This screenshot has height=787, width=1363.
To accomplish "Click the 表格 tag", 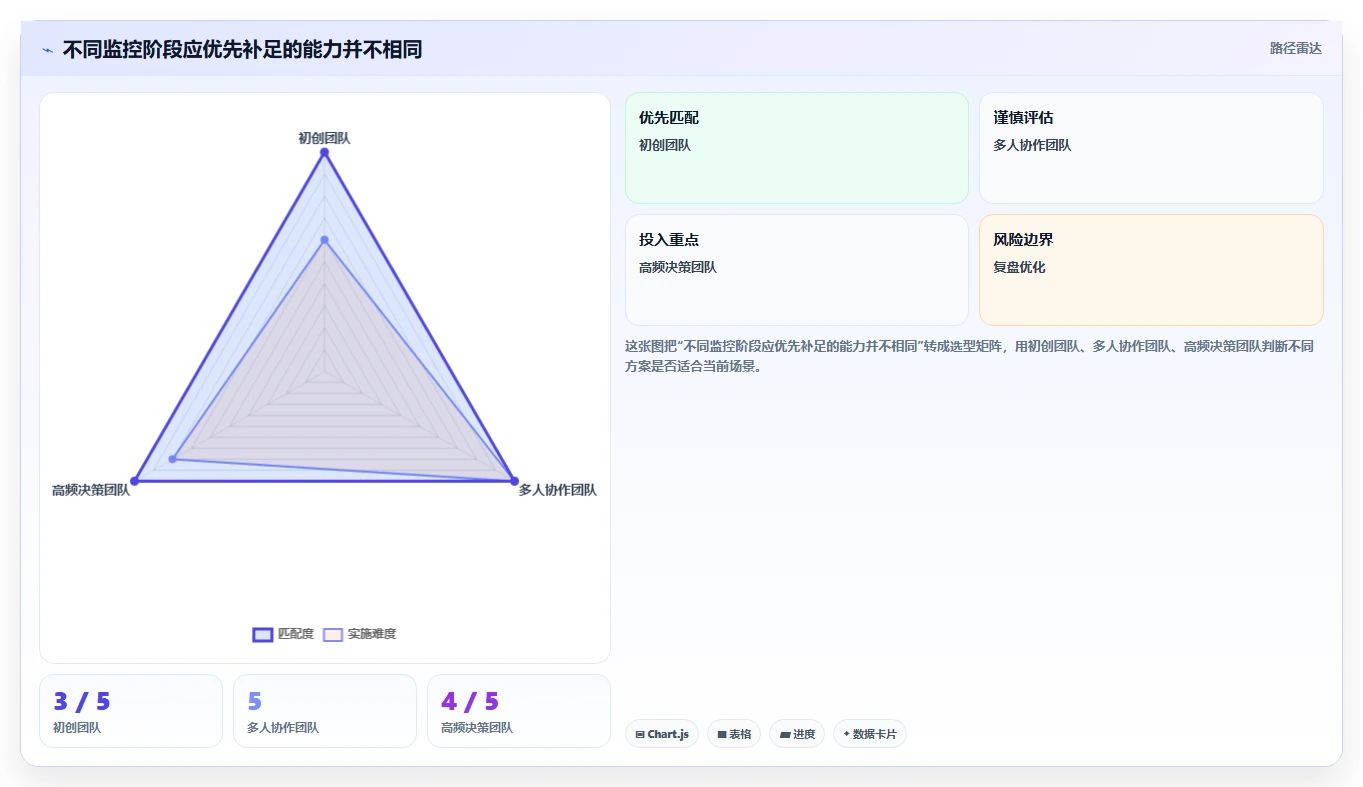I will tap(734, 734).
